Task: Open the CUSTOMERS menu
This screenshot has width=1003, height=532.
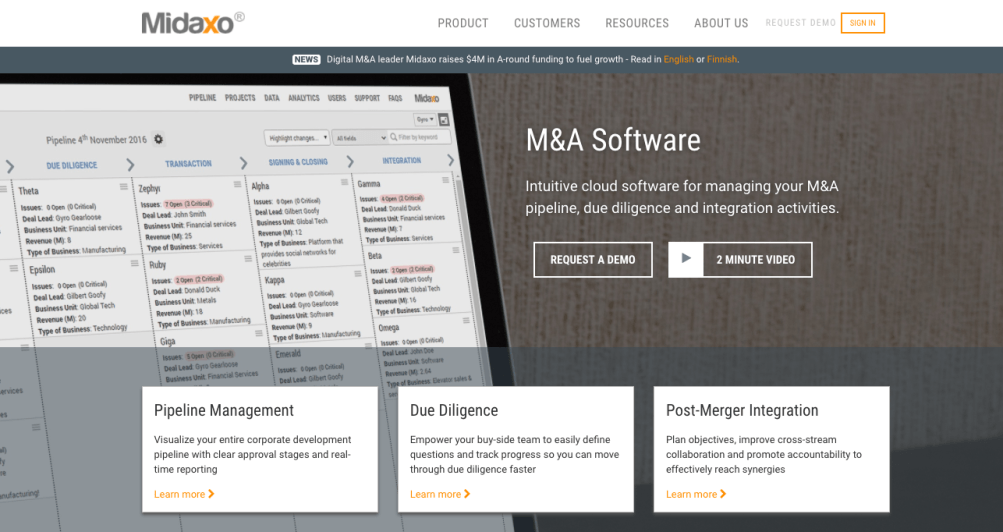Action: [x=547, y=23]
